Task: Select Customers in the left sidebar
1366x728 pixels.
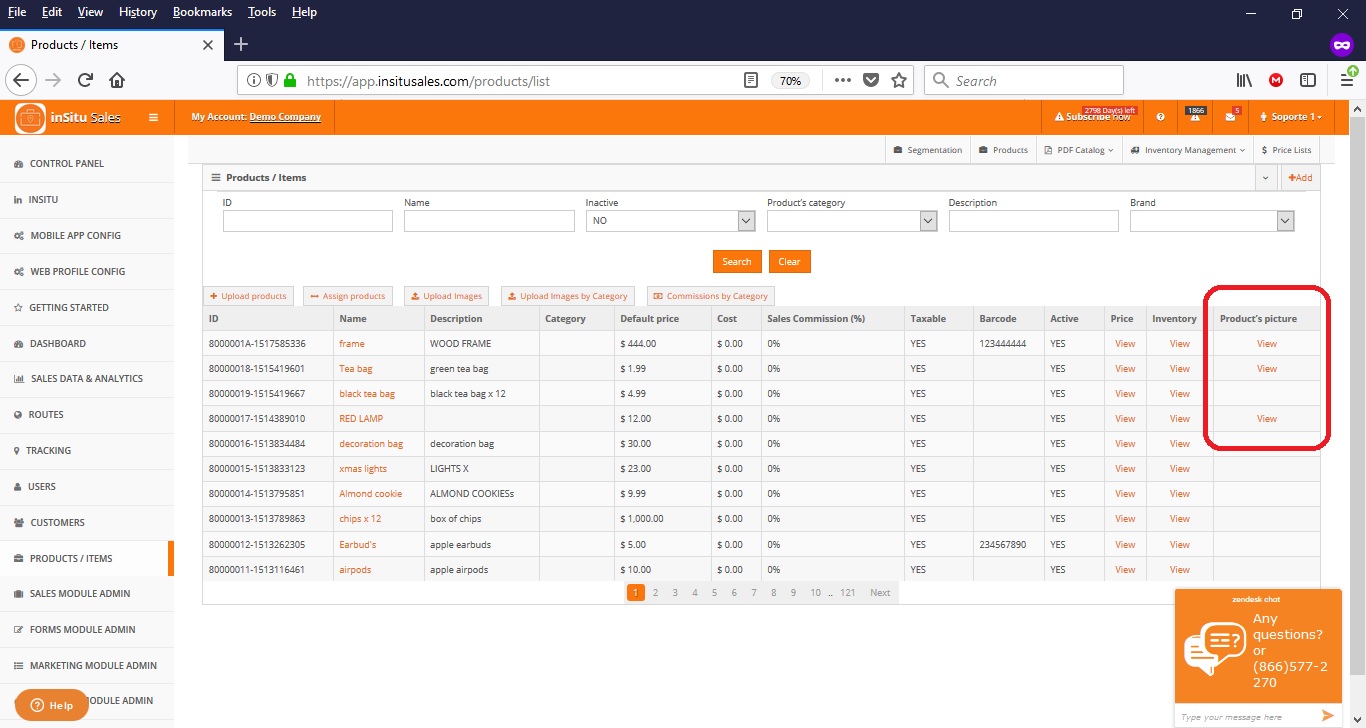Action: (57, 522)
